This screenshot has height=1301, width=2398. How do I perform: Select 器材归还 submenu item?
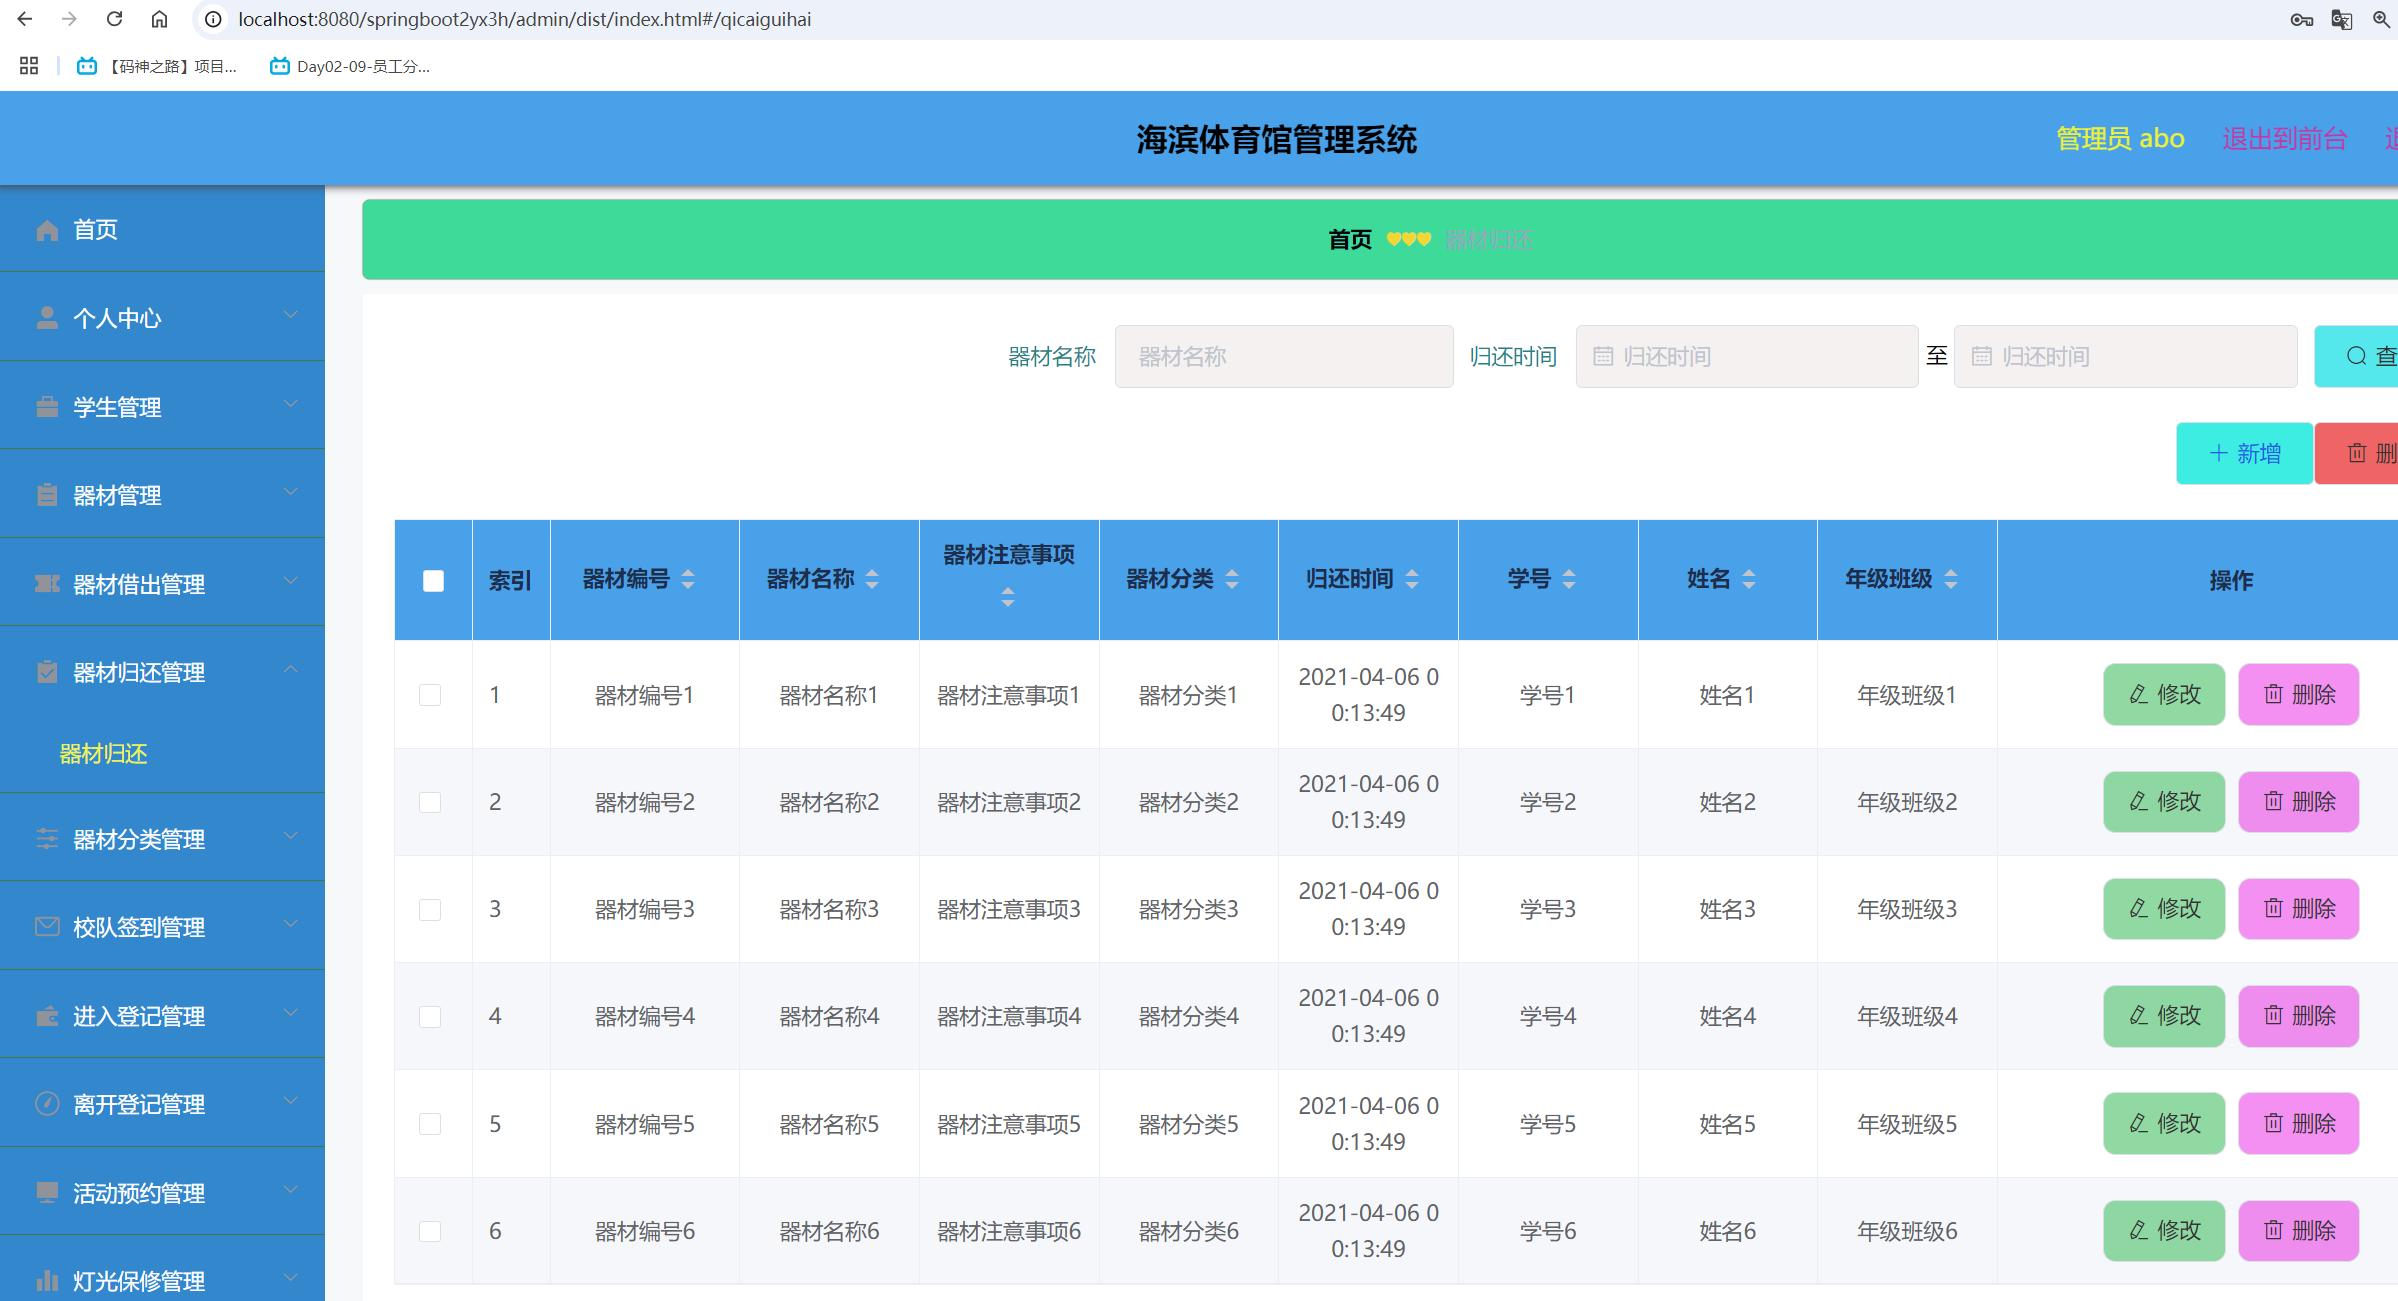click(x=103, y=754)
